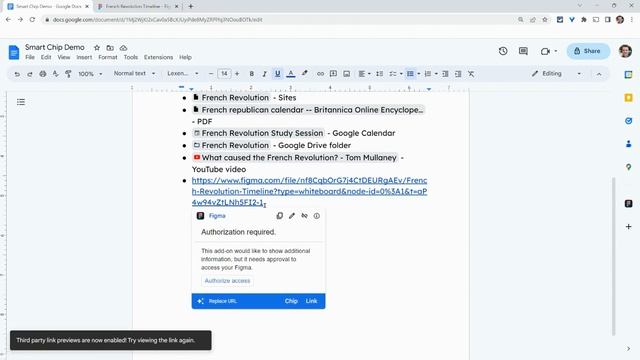This screenshot has height=360, width=640.
Task: Collapse the toolbar with chevron up
Action: (x=599, y=74)
